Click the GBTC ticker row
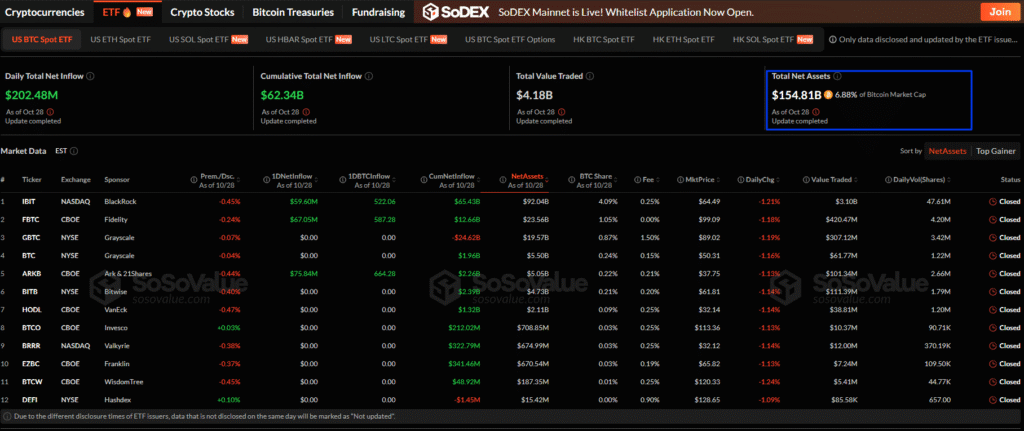The height and width of the screenshot is (431, 1024). [x=512, y=238]
